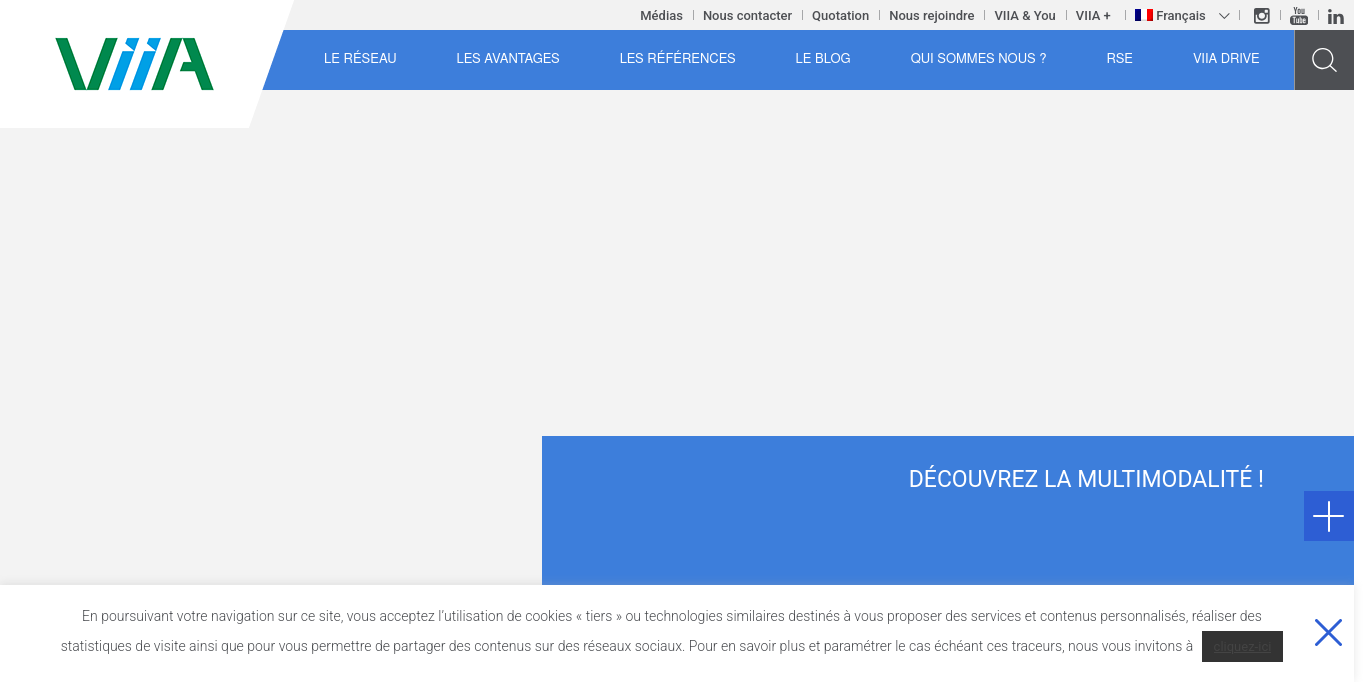Click the cliquez-ici cookie settings button
This screenshot has width=1366, height=682.
1242,647
